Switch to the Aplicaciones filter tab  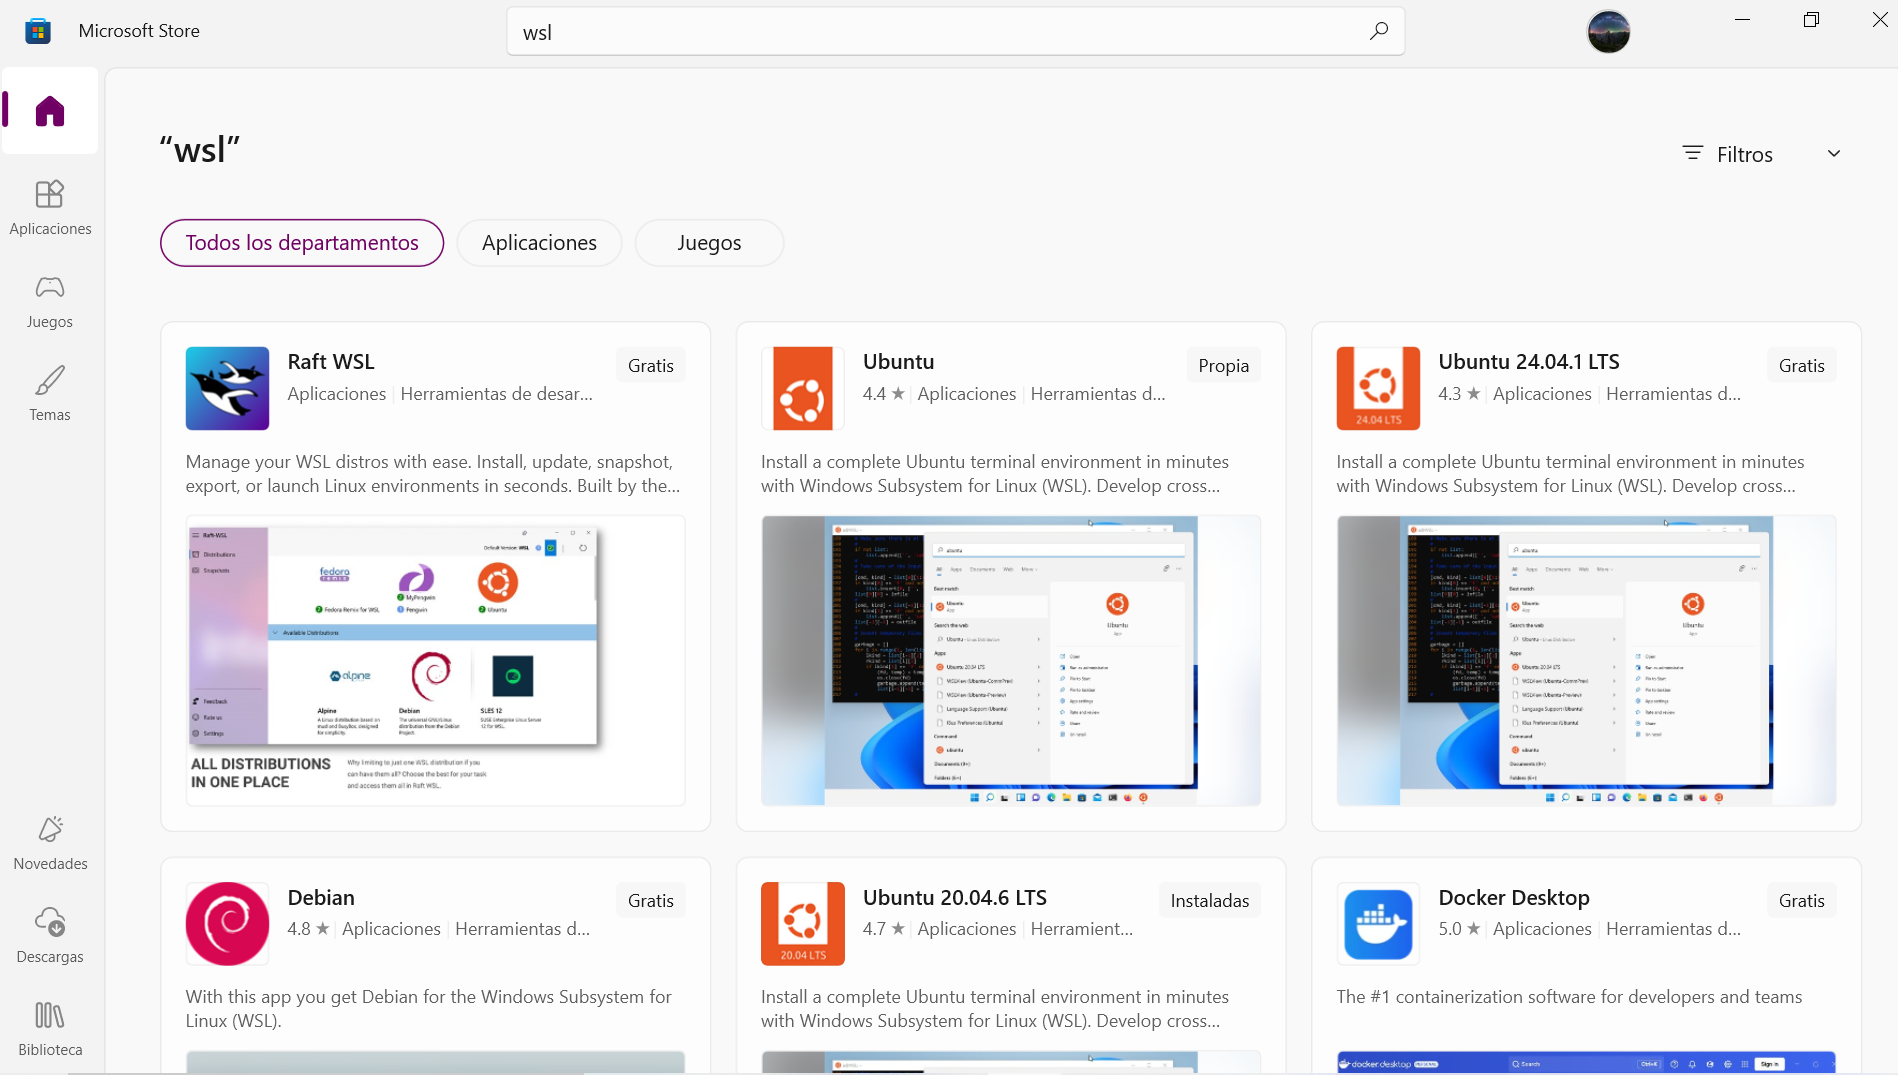click(x=539, y=242)
